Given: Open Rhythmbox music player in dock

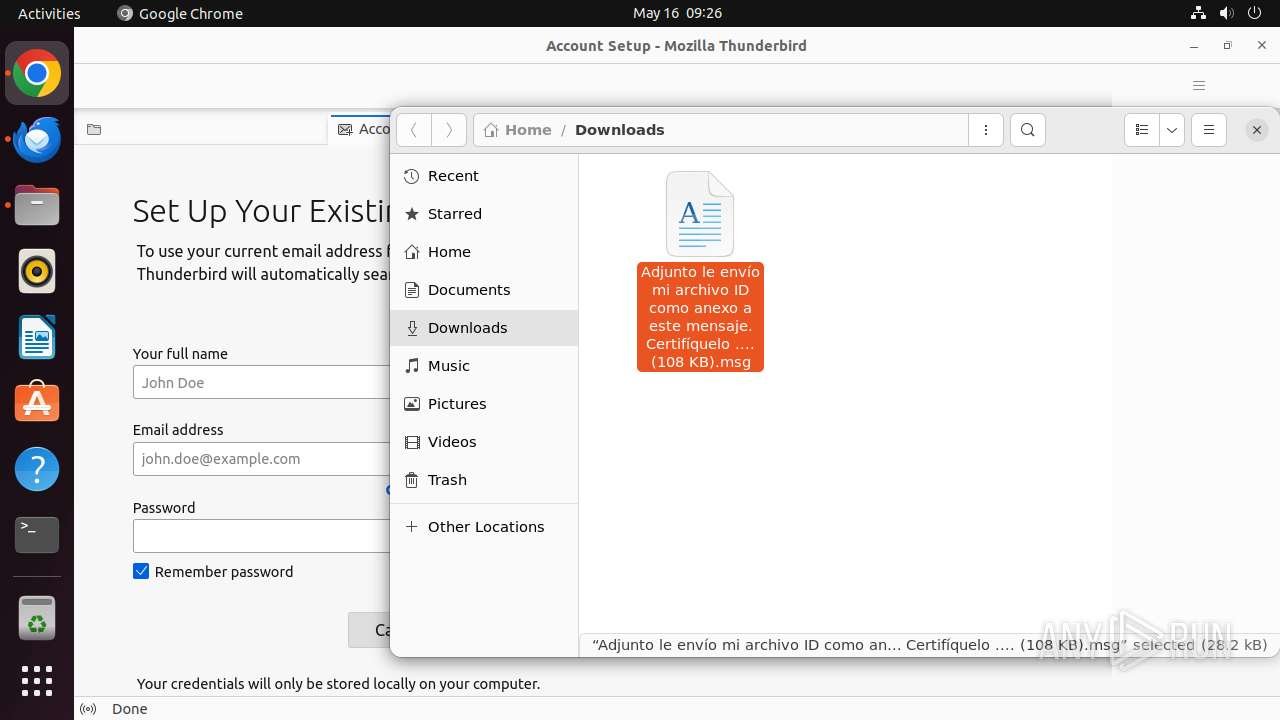Looking at the screenshot, I should [37, 271].
